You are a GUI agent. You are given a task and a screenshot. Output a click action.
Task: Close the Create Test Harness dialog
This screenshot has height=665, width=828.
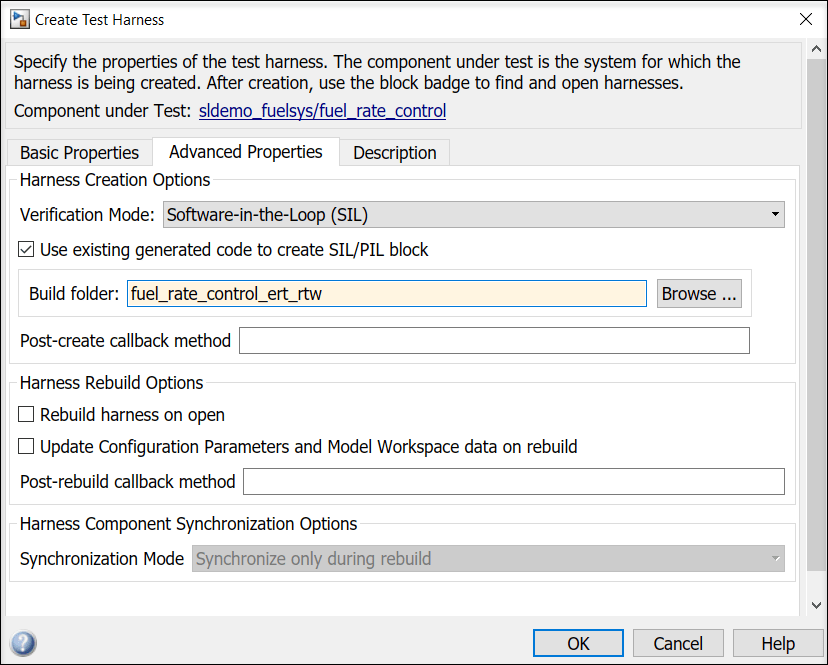point(805,19)
